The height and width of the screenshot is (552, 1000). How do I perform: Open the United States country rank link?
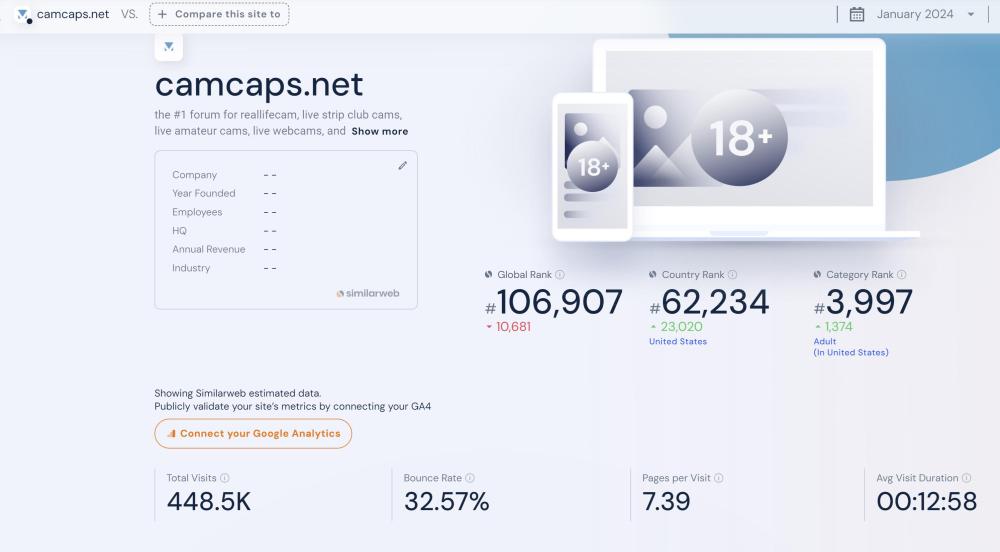(x=678, y=342)
